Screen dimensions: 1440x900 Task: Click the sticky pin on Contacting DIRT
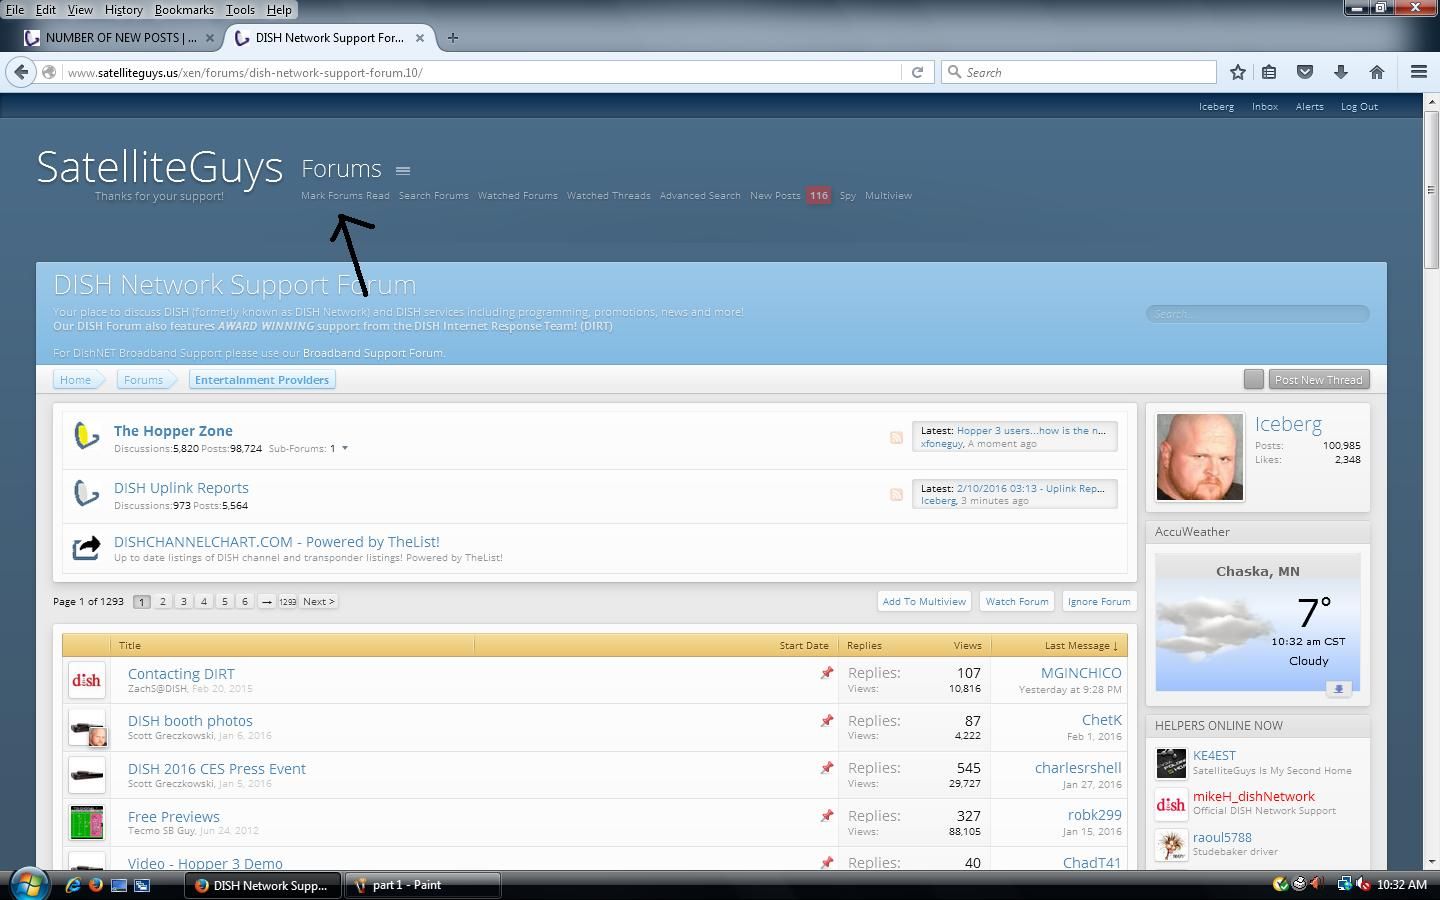coord(826,673)
